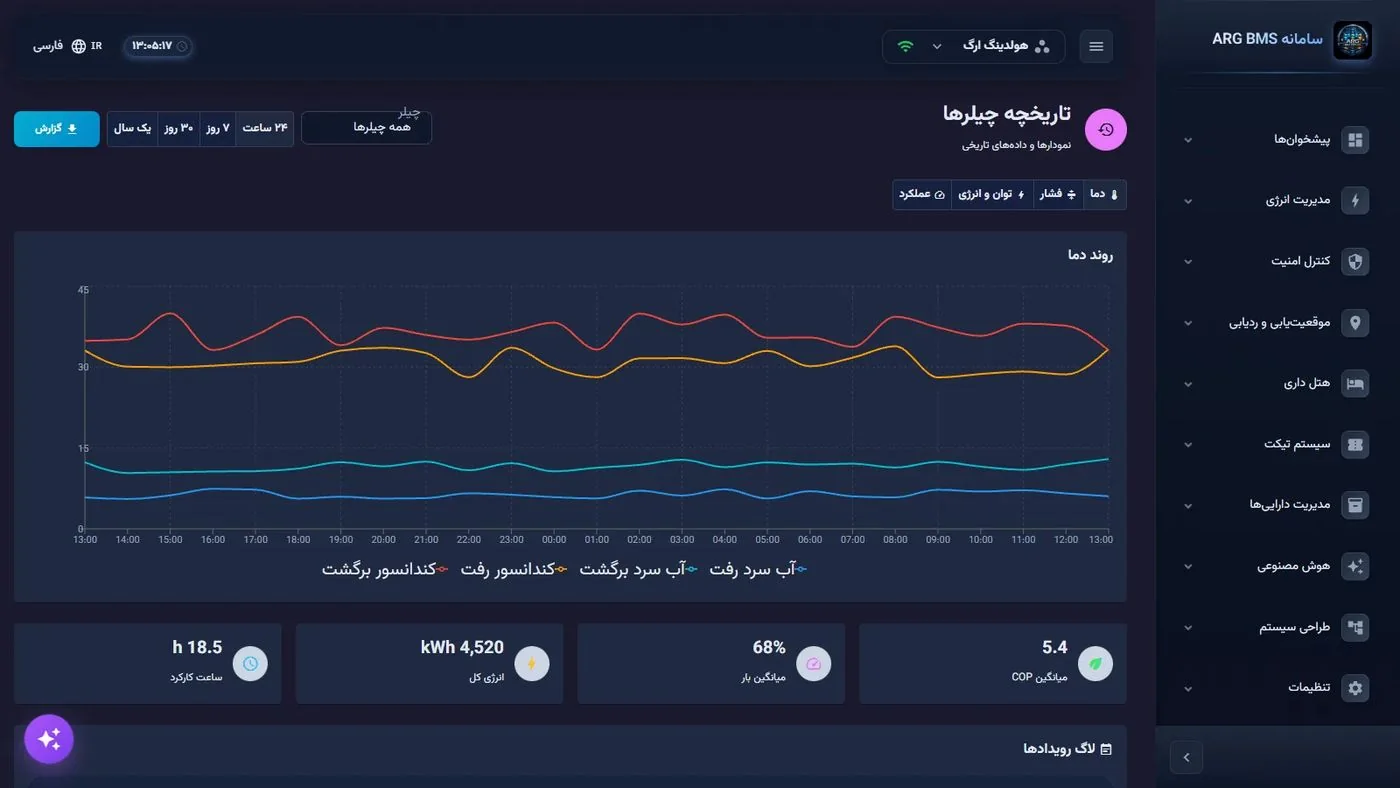Click the clock time badge in header
This screenshot has width=1400, height=788.
pyautogui.click(x=158, y=46)
